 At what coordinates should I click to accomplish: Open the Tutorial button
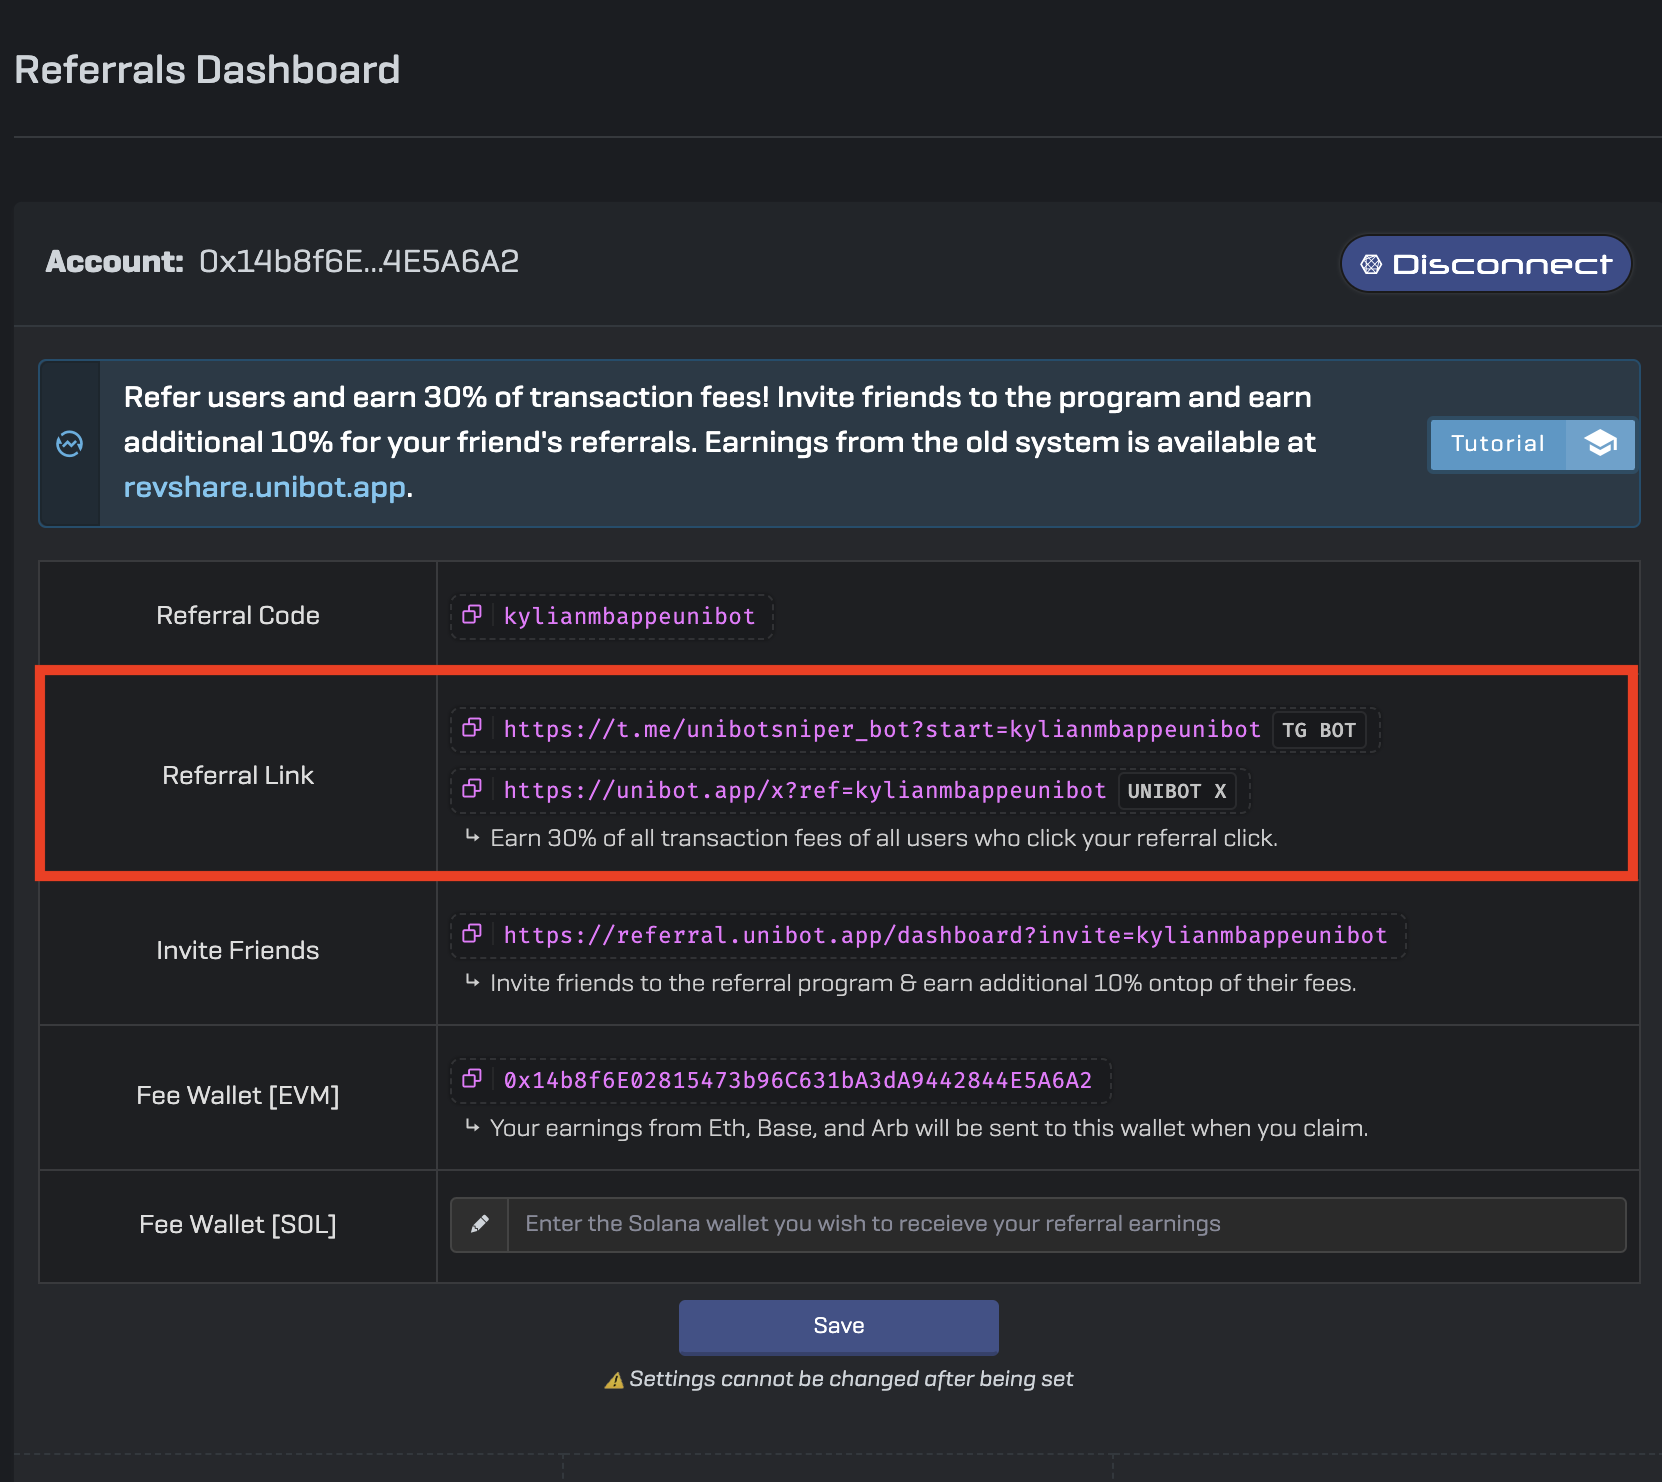click(1497, 444)
